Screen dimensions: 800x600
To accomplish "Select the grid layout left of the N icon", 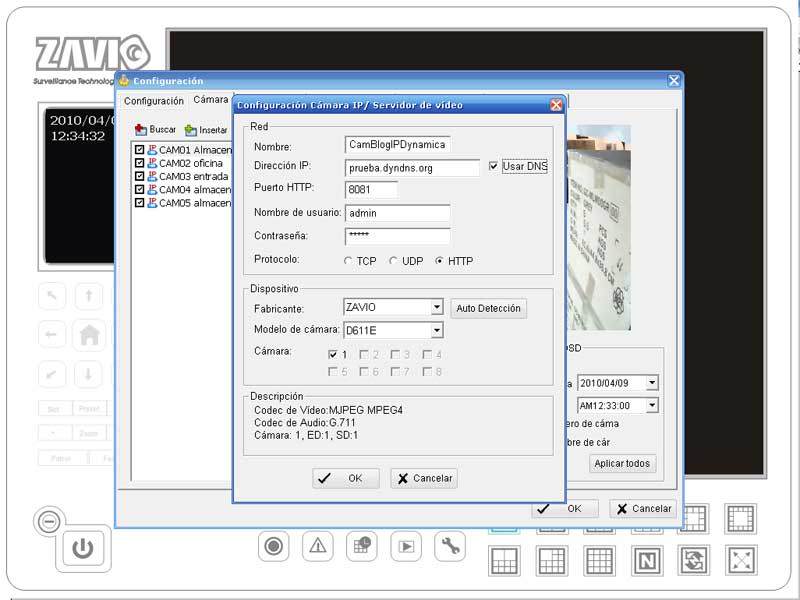I will 599,561.
